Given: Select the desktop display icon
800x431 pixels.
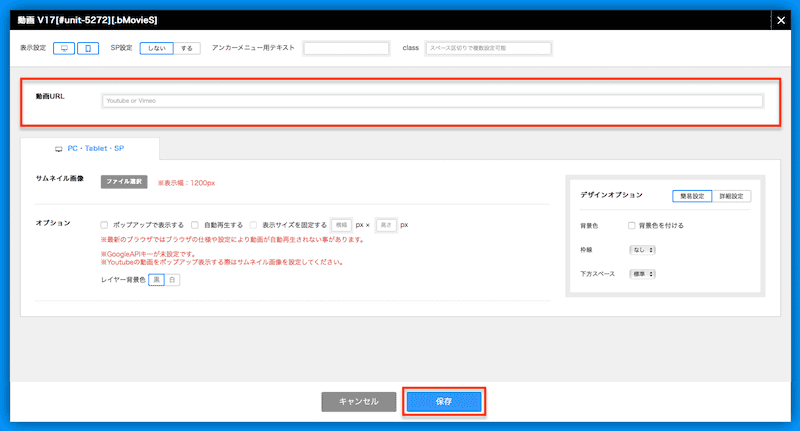Looking at the screenshot, I should tap(65, 48).
